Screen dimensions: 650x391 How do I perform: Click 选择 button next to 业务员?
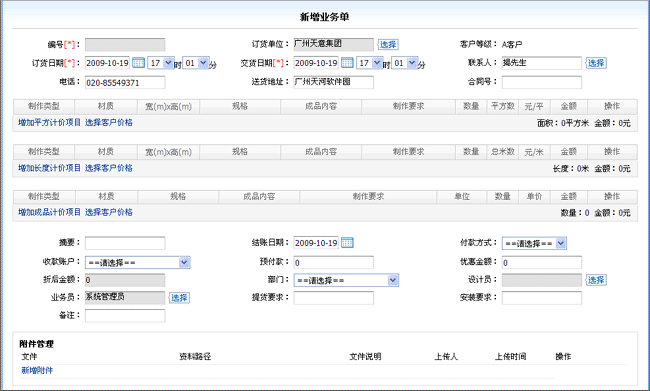pyautogui.click(x=179, y=298)
